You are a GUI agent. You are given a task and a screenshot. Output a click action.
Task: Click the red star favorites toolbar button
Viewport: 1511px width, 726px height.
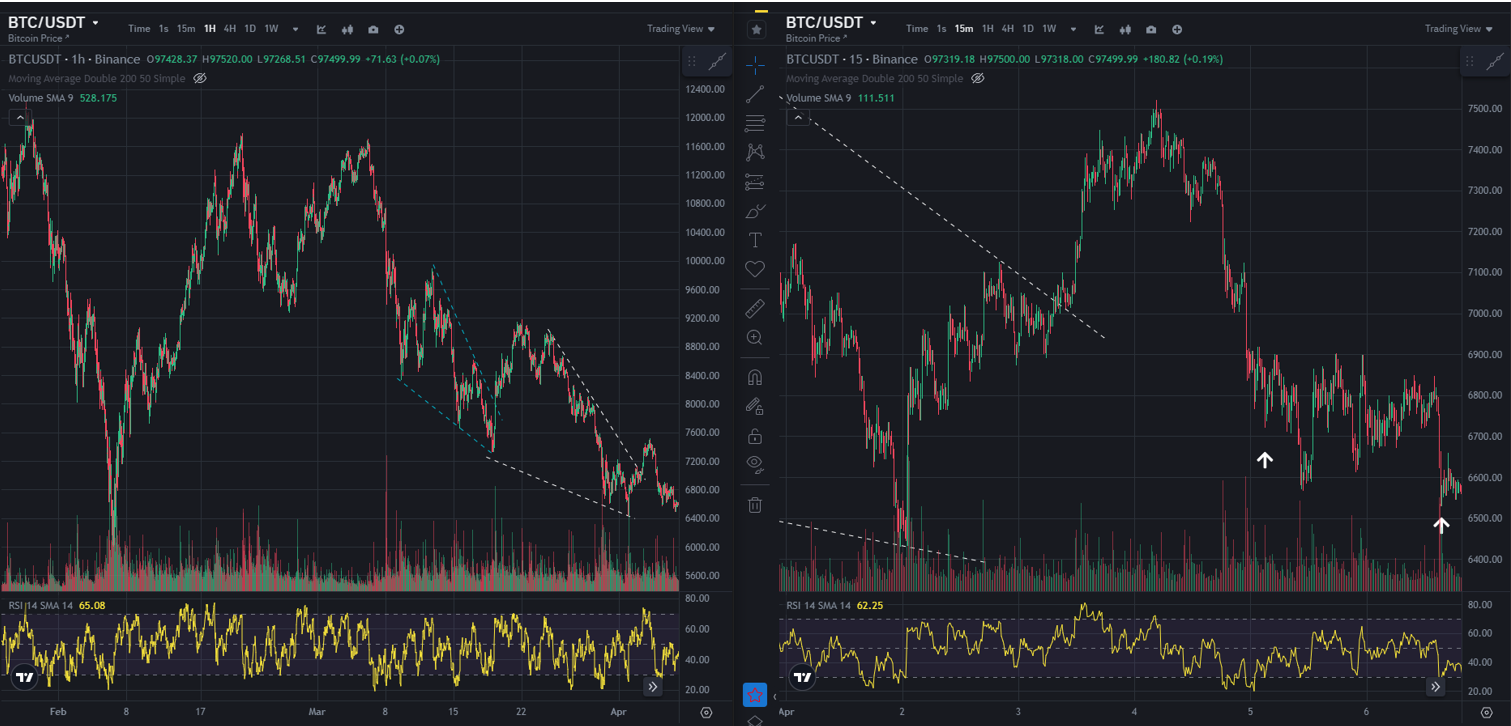[755, 694]
